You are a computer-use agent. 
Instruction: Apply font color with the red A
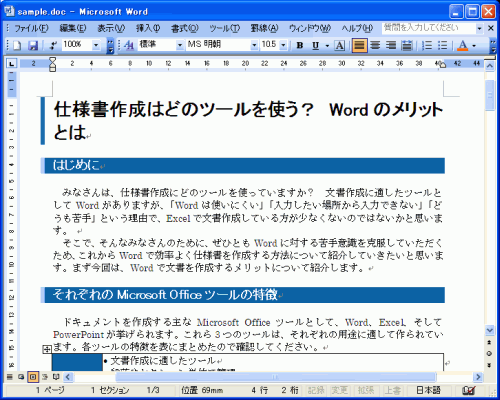[462, 45]
